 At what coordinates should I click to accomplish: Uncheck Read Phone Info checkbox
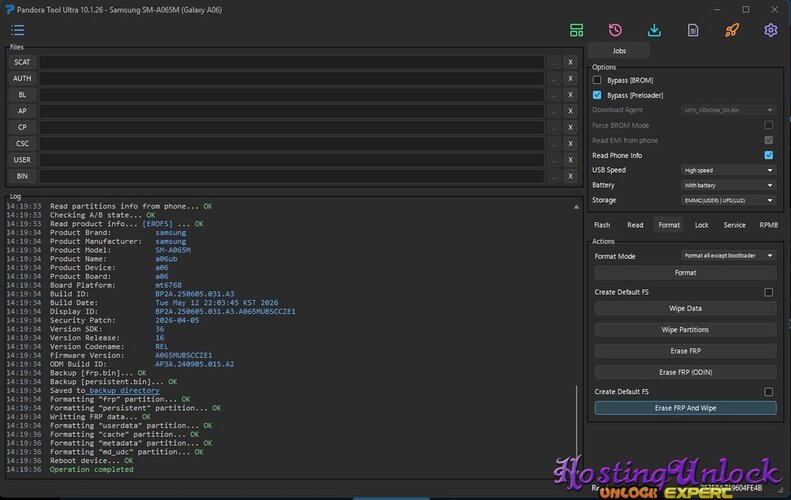768,155
